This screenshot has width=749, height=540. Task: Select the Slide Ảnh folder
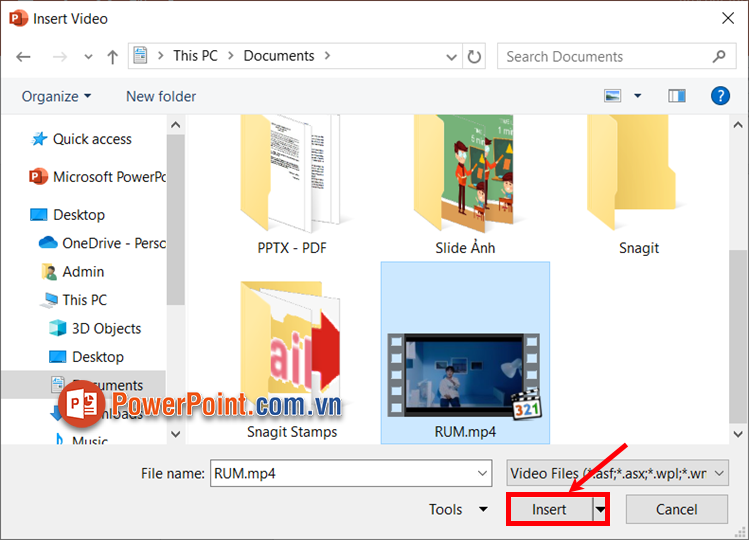pos(465,186)
